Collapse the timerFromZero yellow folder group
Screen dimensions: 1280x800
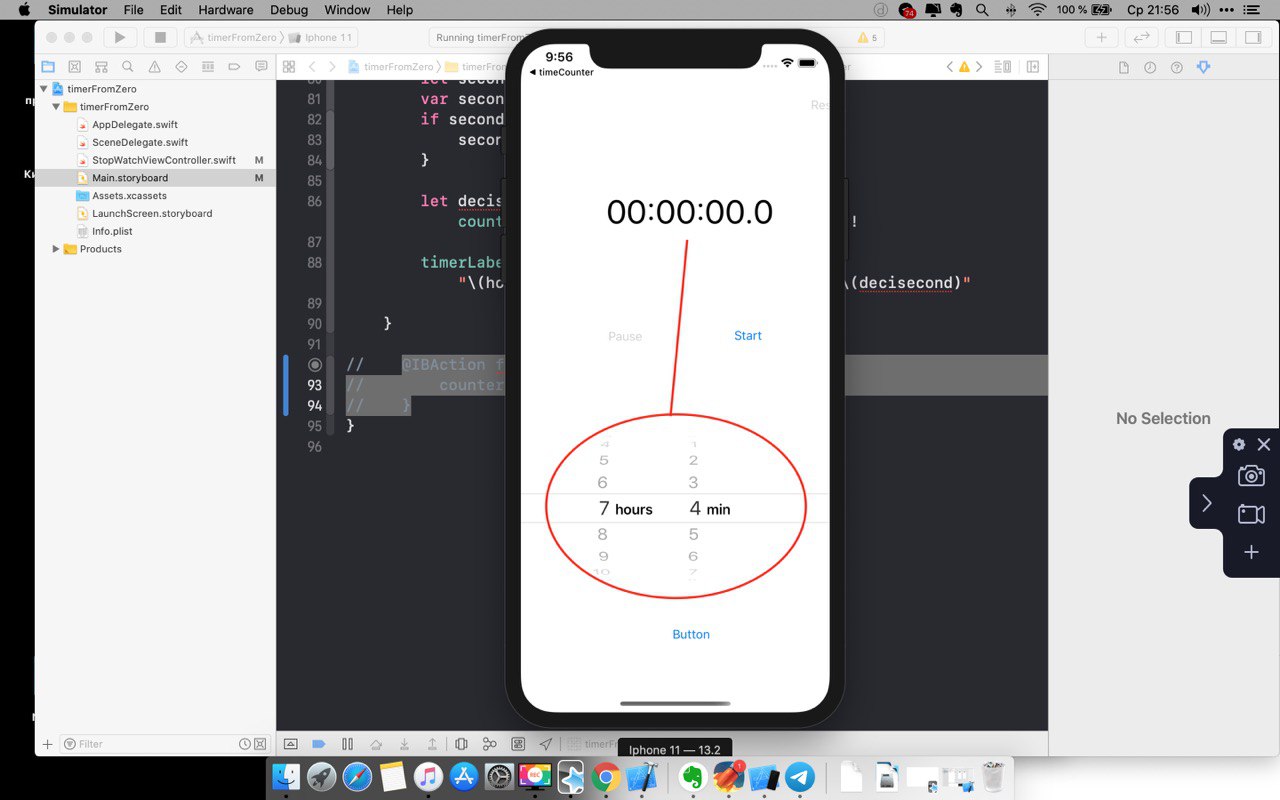click(57, 107)
